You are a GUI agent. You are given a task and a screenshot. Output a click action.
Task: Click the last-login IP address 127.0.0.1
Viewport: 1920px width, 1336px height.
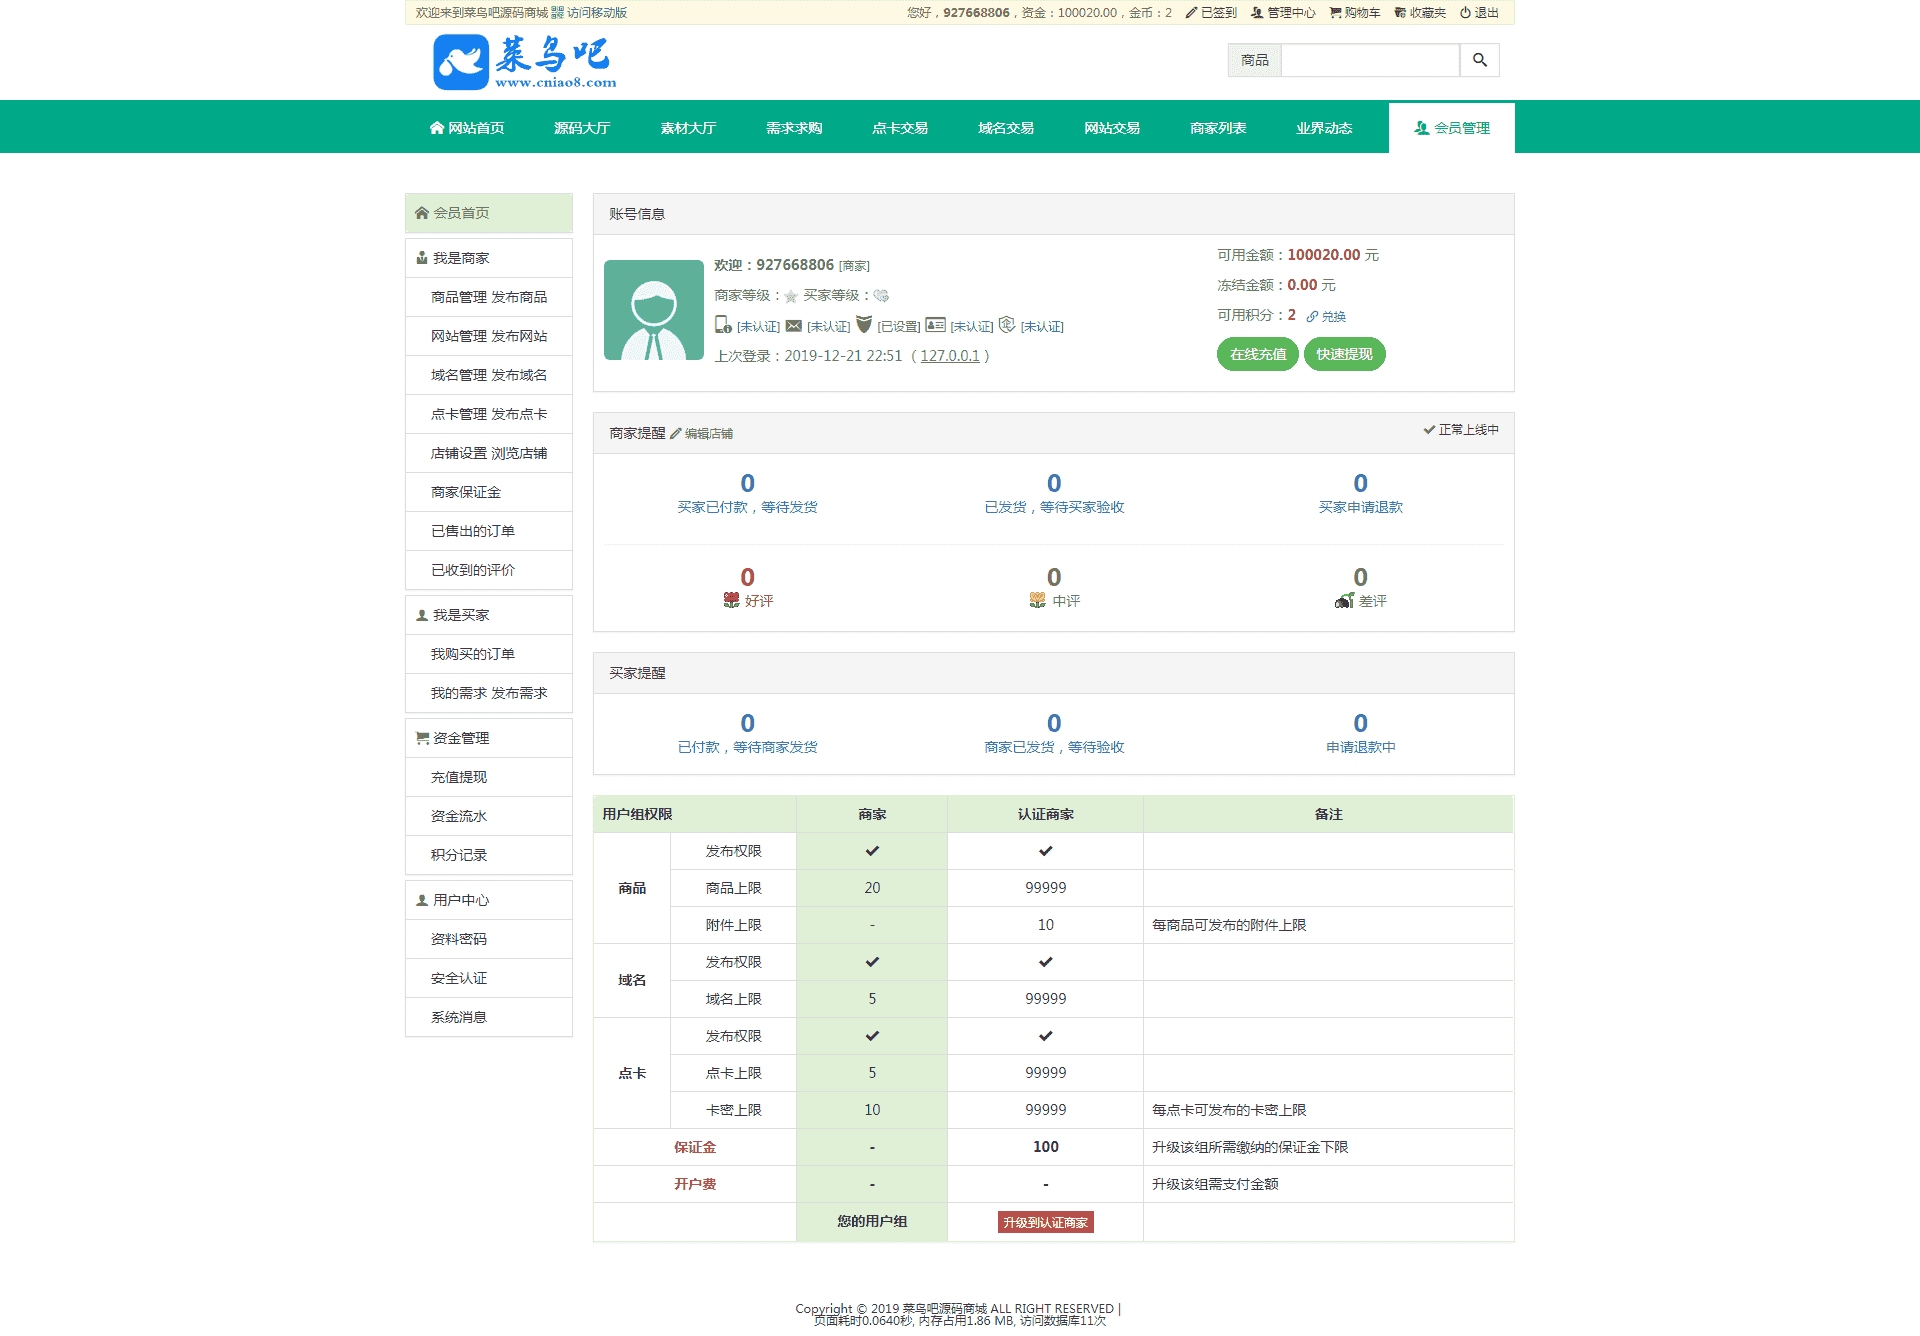point(950,356)
